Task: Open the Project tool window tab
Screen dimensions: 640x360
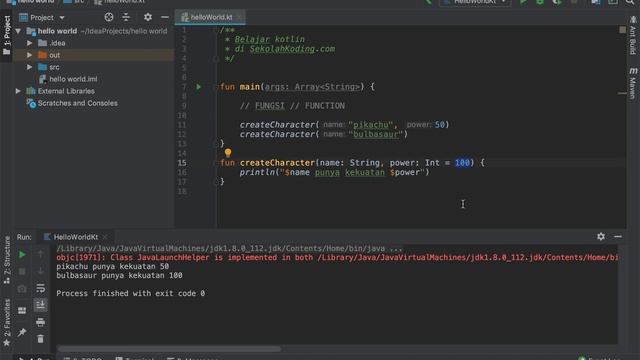Action: (x=7, y=36)
